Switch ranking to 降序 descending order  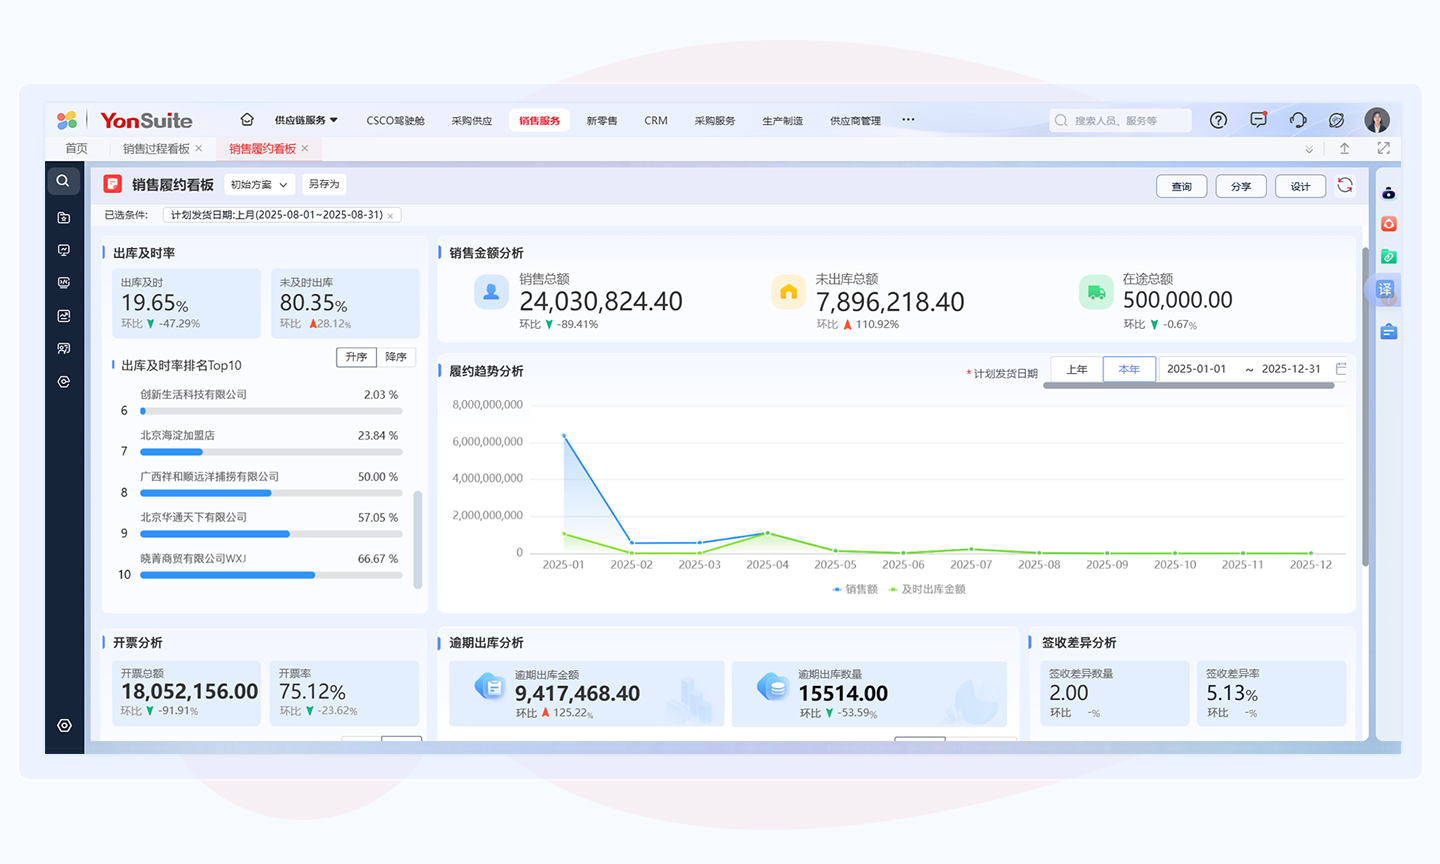click(396, 357)
